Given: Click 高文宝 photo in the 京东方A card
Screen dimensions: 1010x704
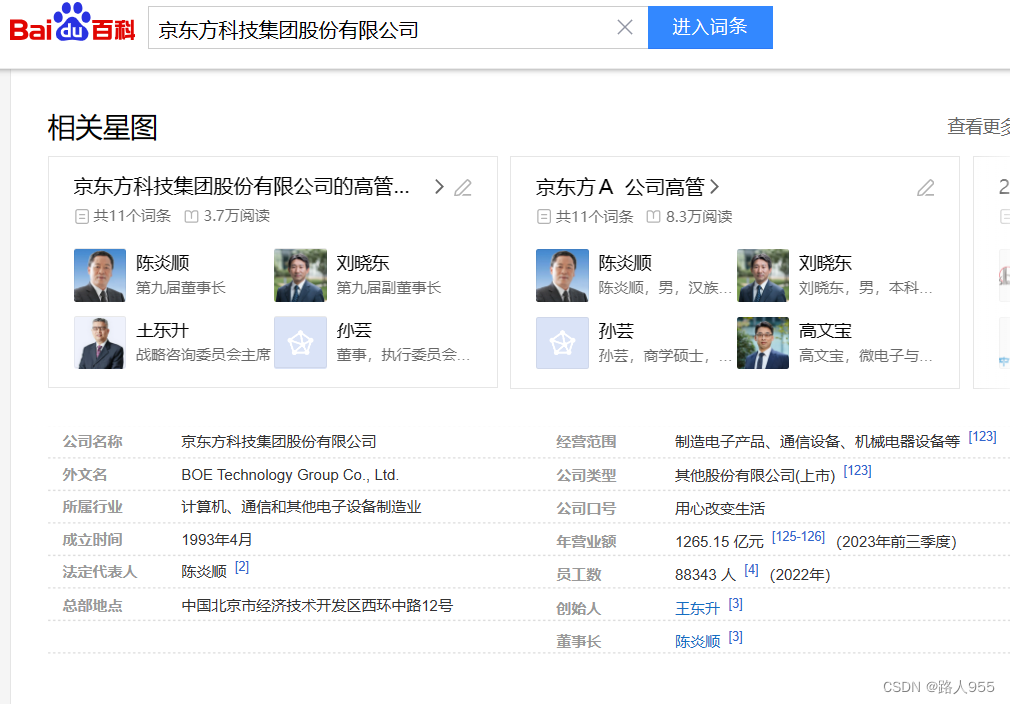Looking at the screenshot, I should (x=763, y=343).
